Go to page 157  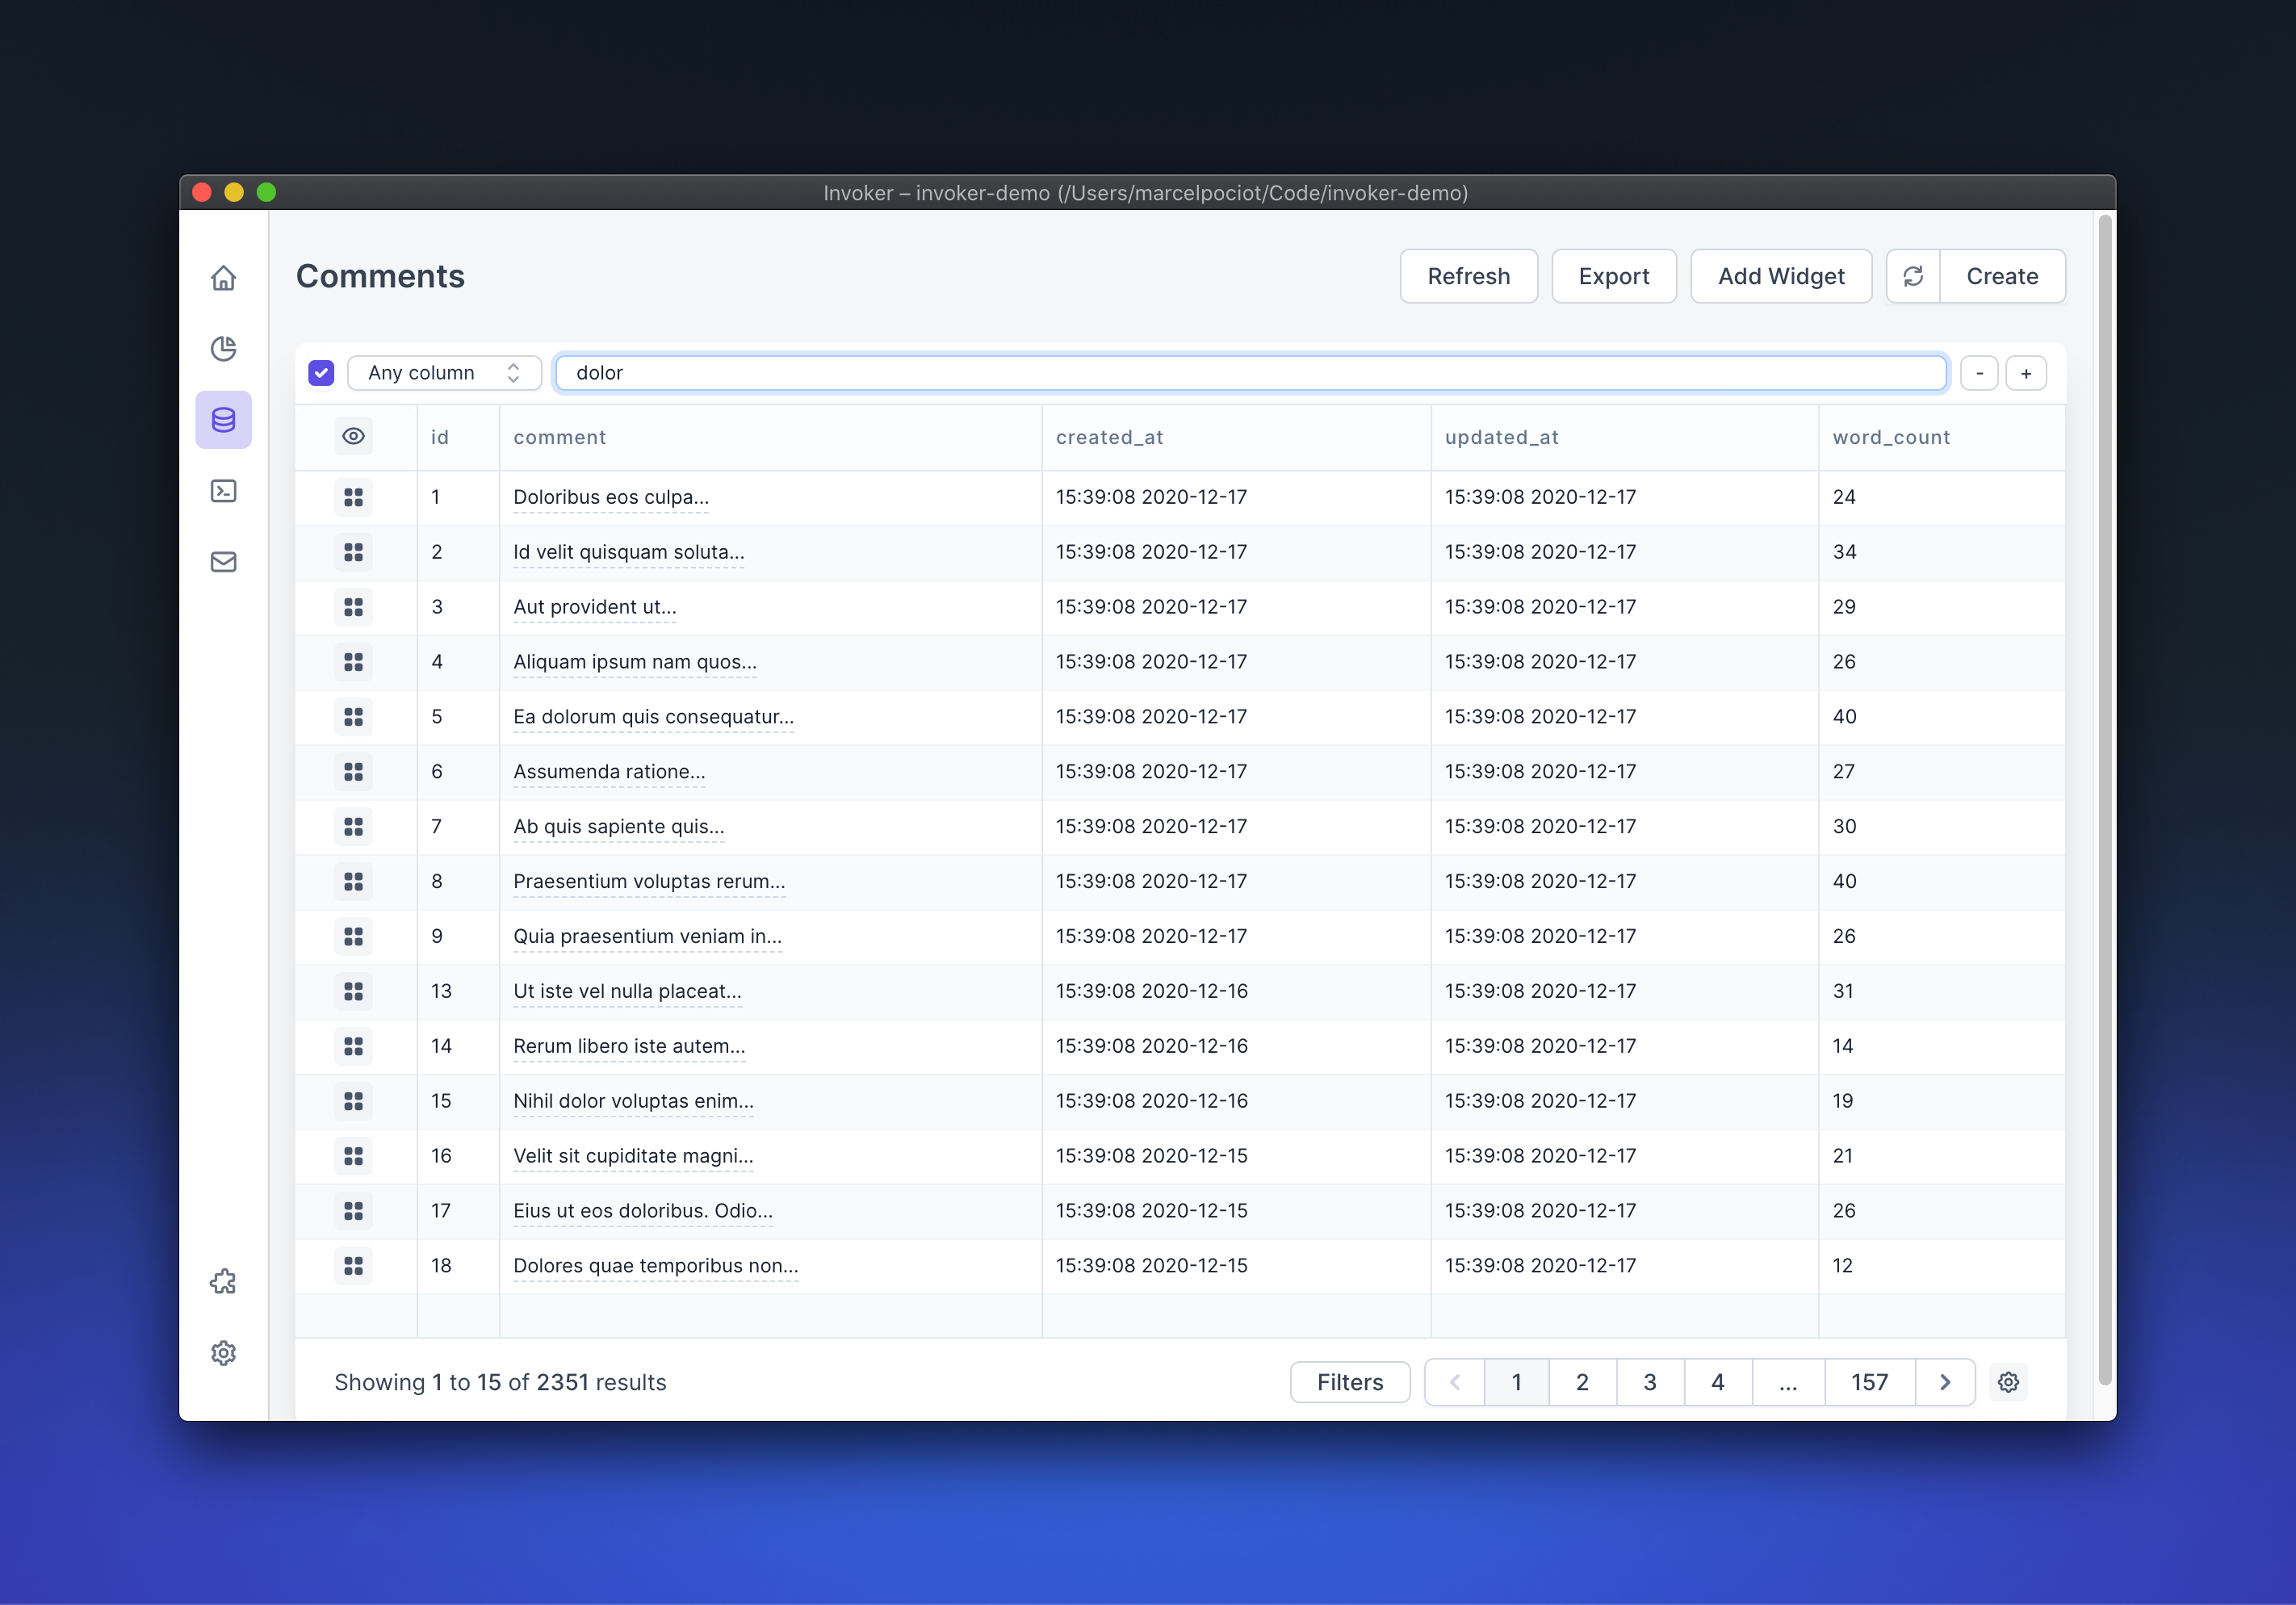pos(1870,1382)
